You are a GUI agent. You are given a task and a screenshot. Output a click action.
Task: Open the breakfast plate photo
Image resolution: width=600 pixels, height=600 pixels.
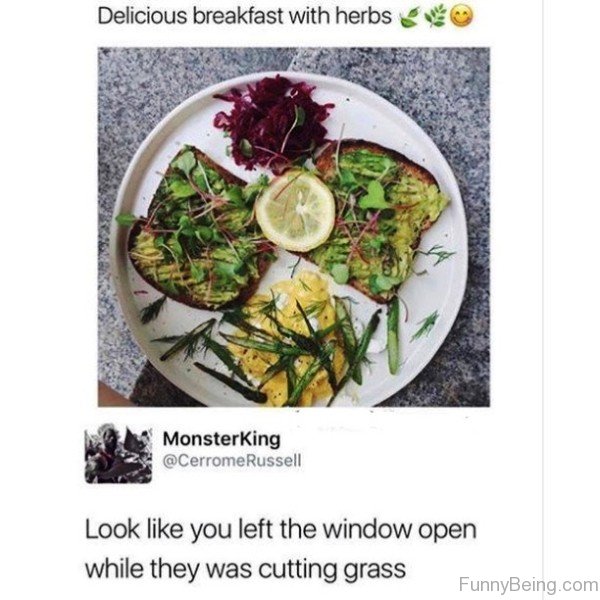click(294, 227)
